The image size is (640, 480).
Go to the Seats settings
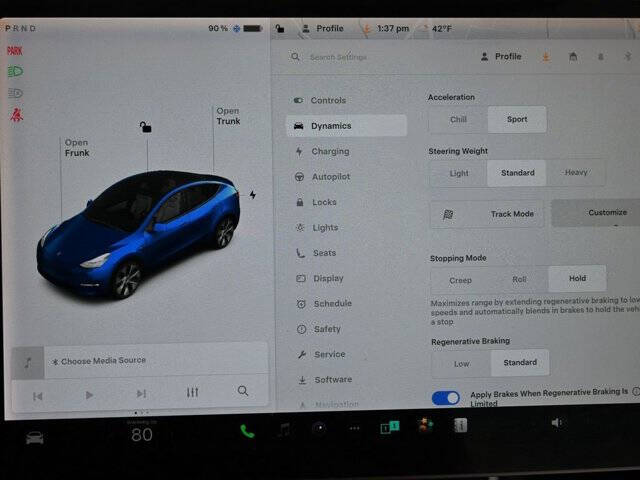pyautogui.click(x=316, y=253)
